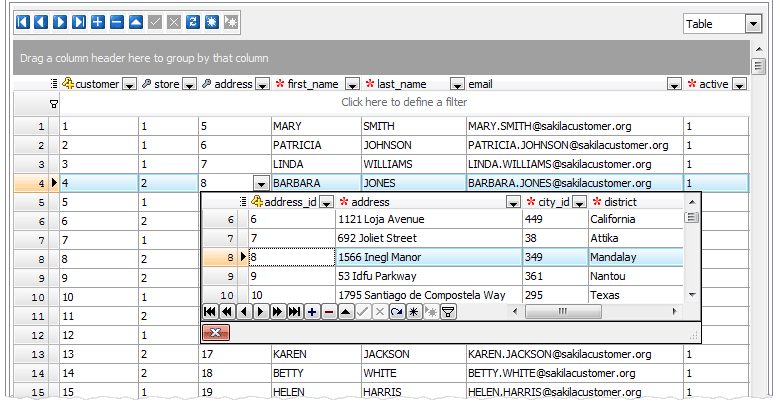Go to first record in top navigator
The image size is (780, 404).
[x=22, y=21]
